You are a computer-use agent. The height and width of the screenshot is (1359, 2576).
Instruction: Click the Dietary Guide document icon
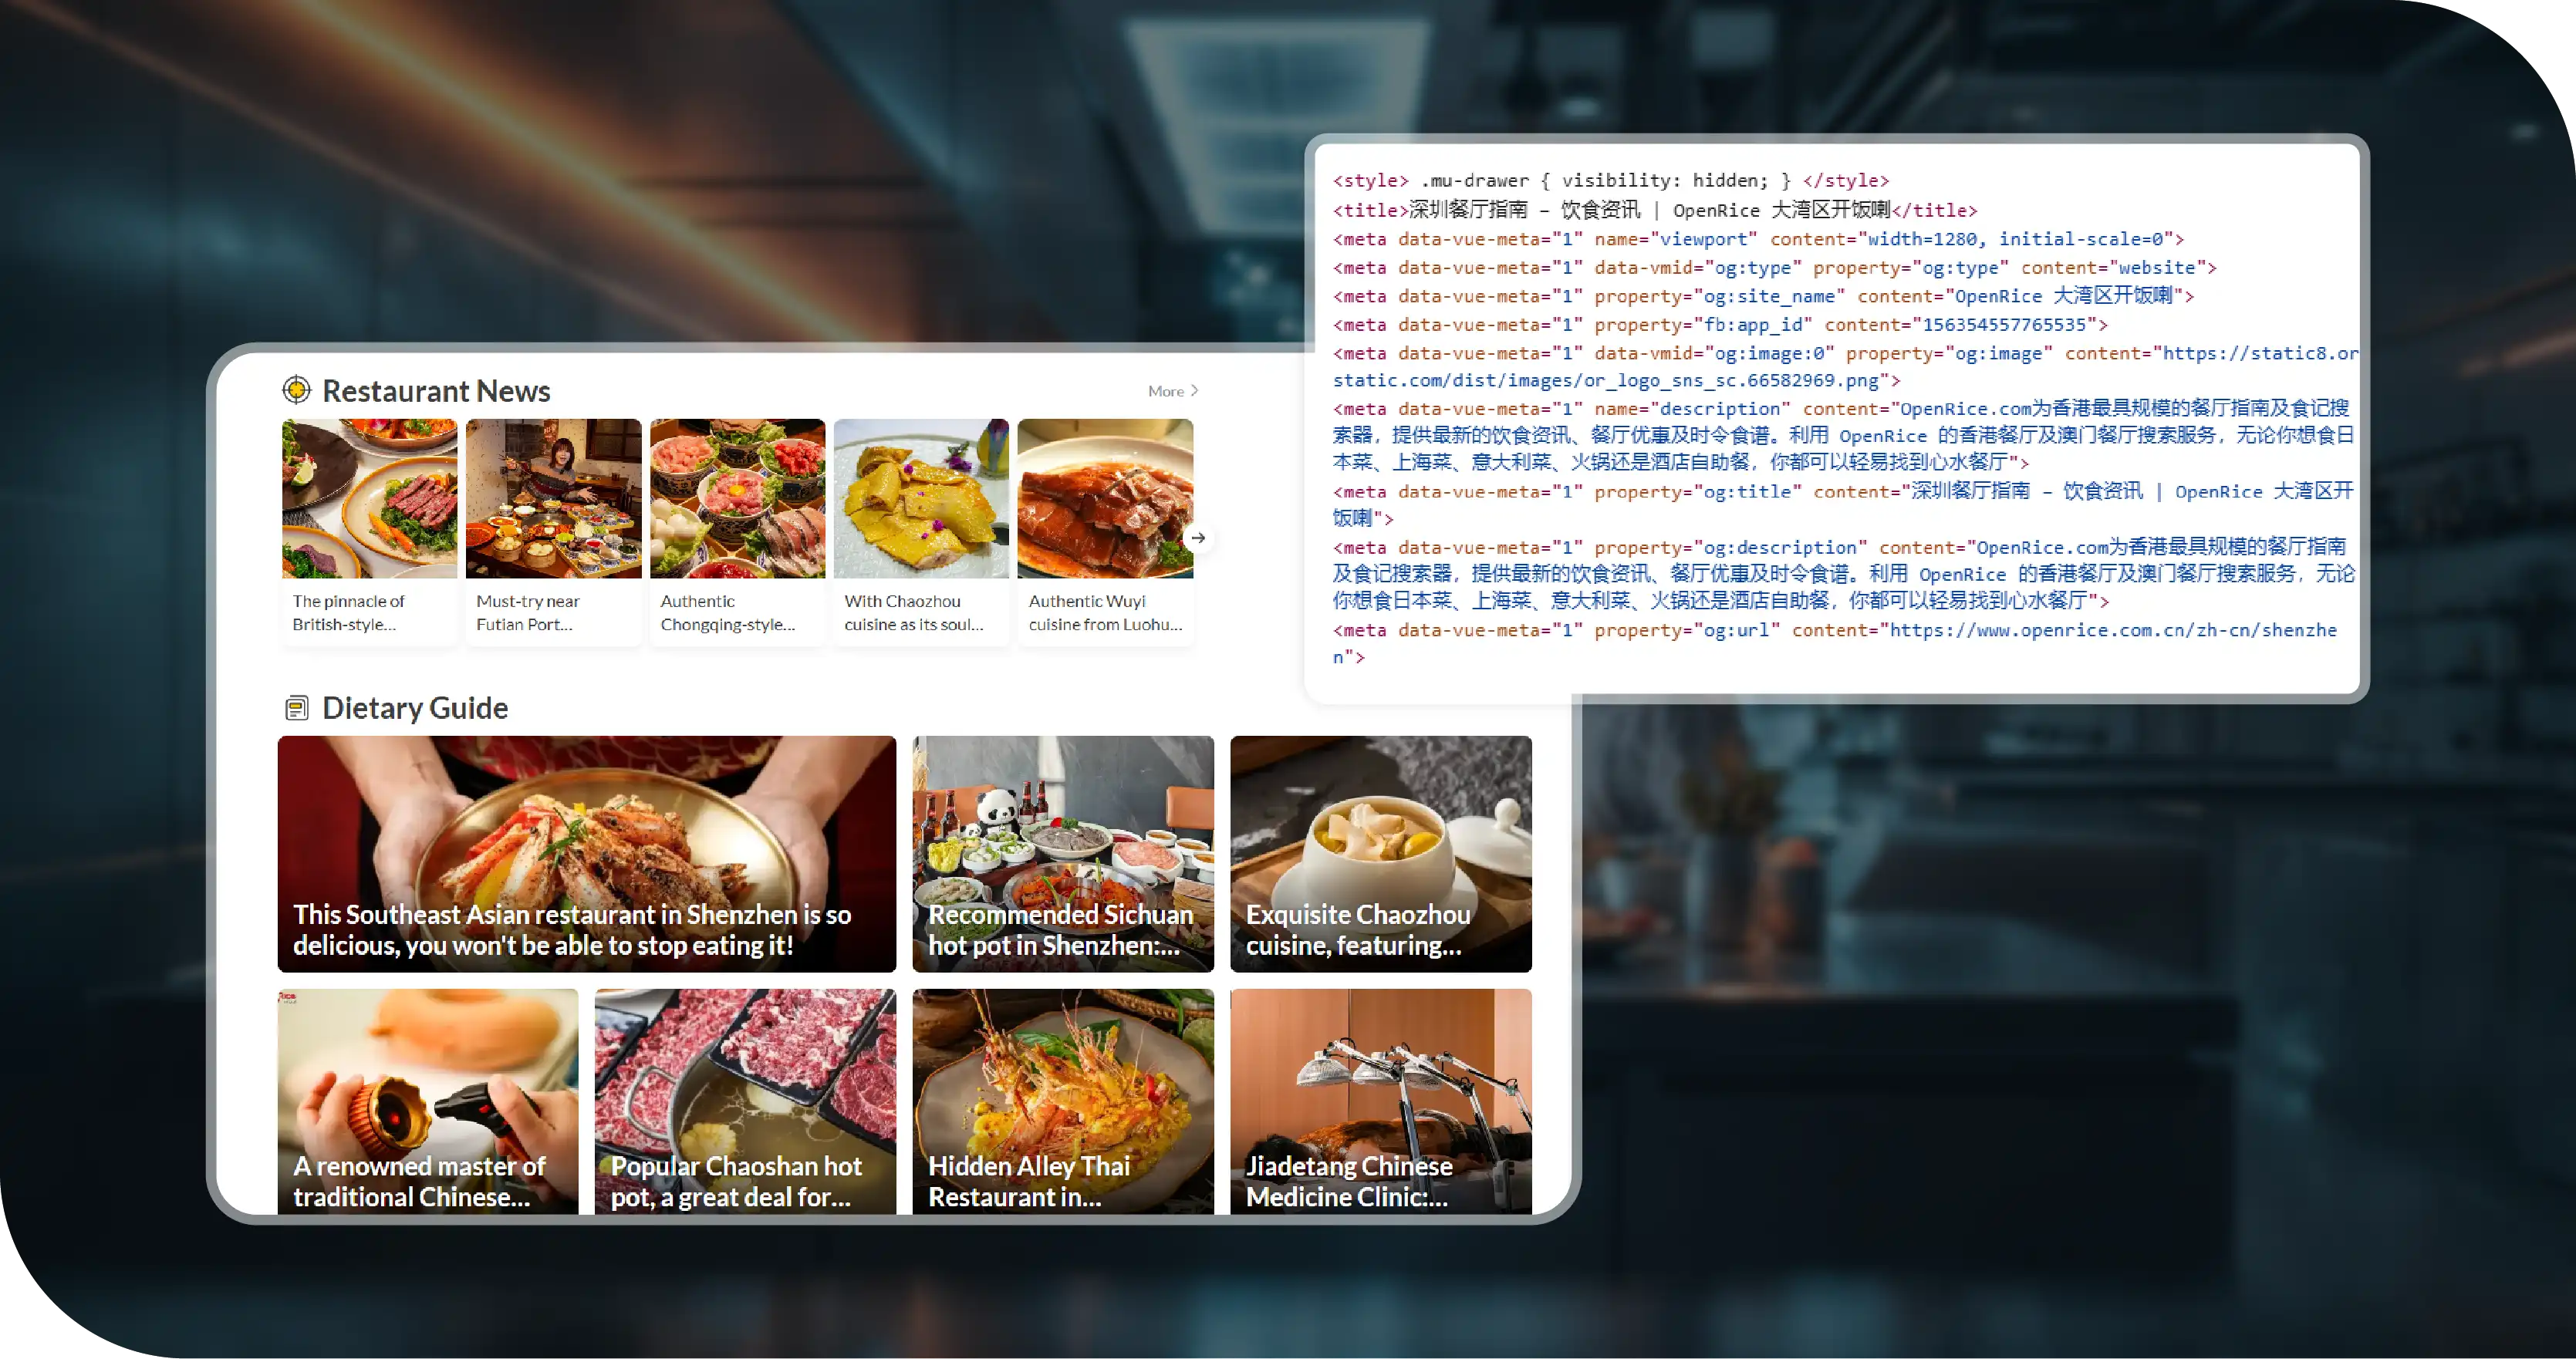[x=296, y=708]
